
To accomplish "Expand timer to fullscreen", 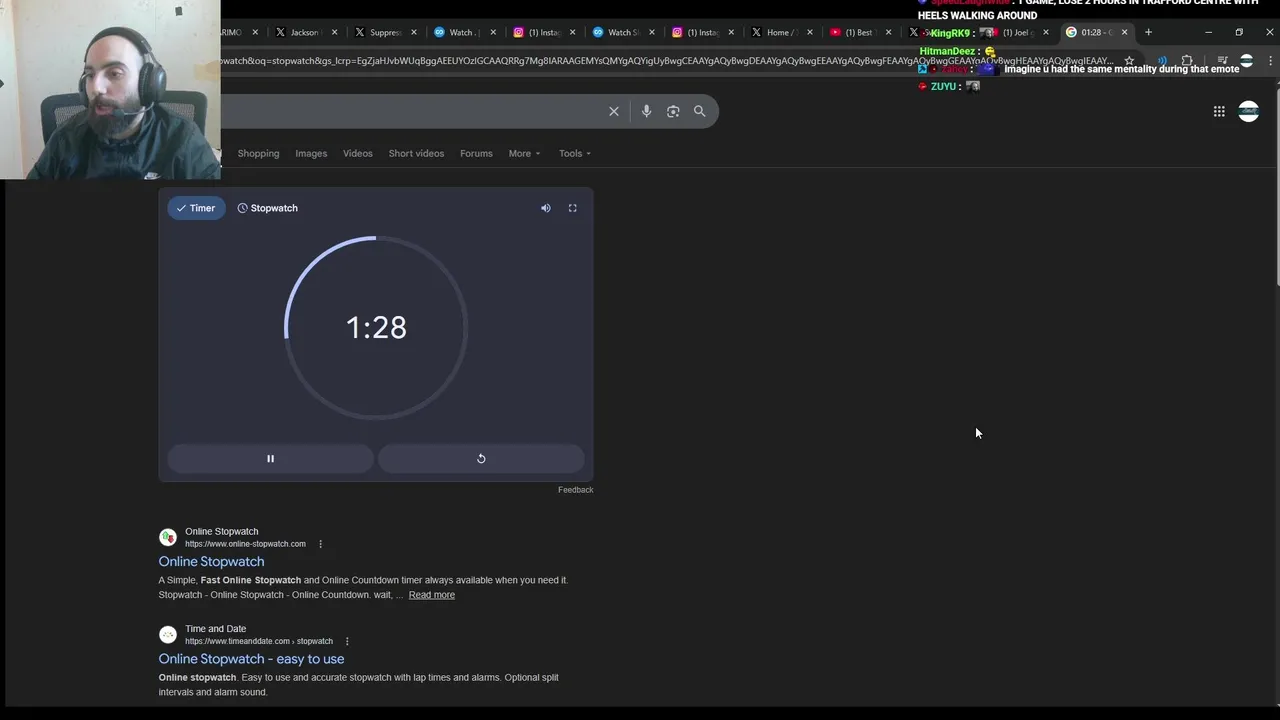I will click(573, 208).
